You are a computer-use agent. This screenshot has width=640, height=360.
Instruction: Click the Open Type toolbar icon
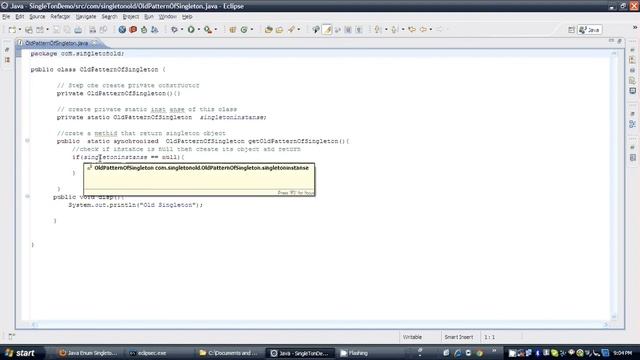[x=269, y=30]
